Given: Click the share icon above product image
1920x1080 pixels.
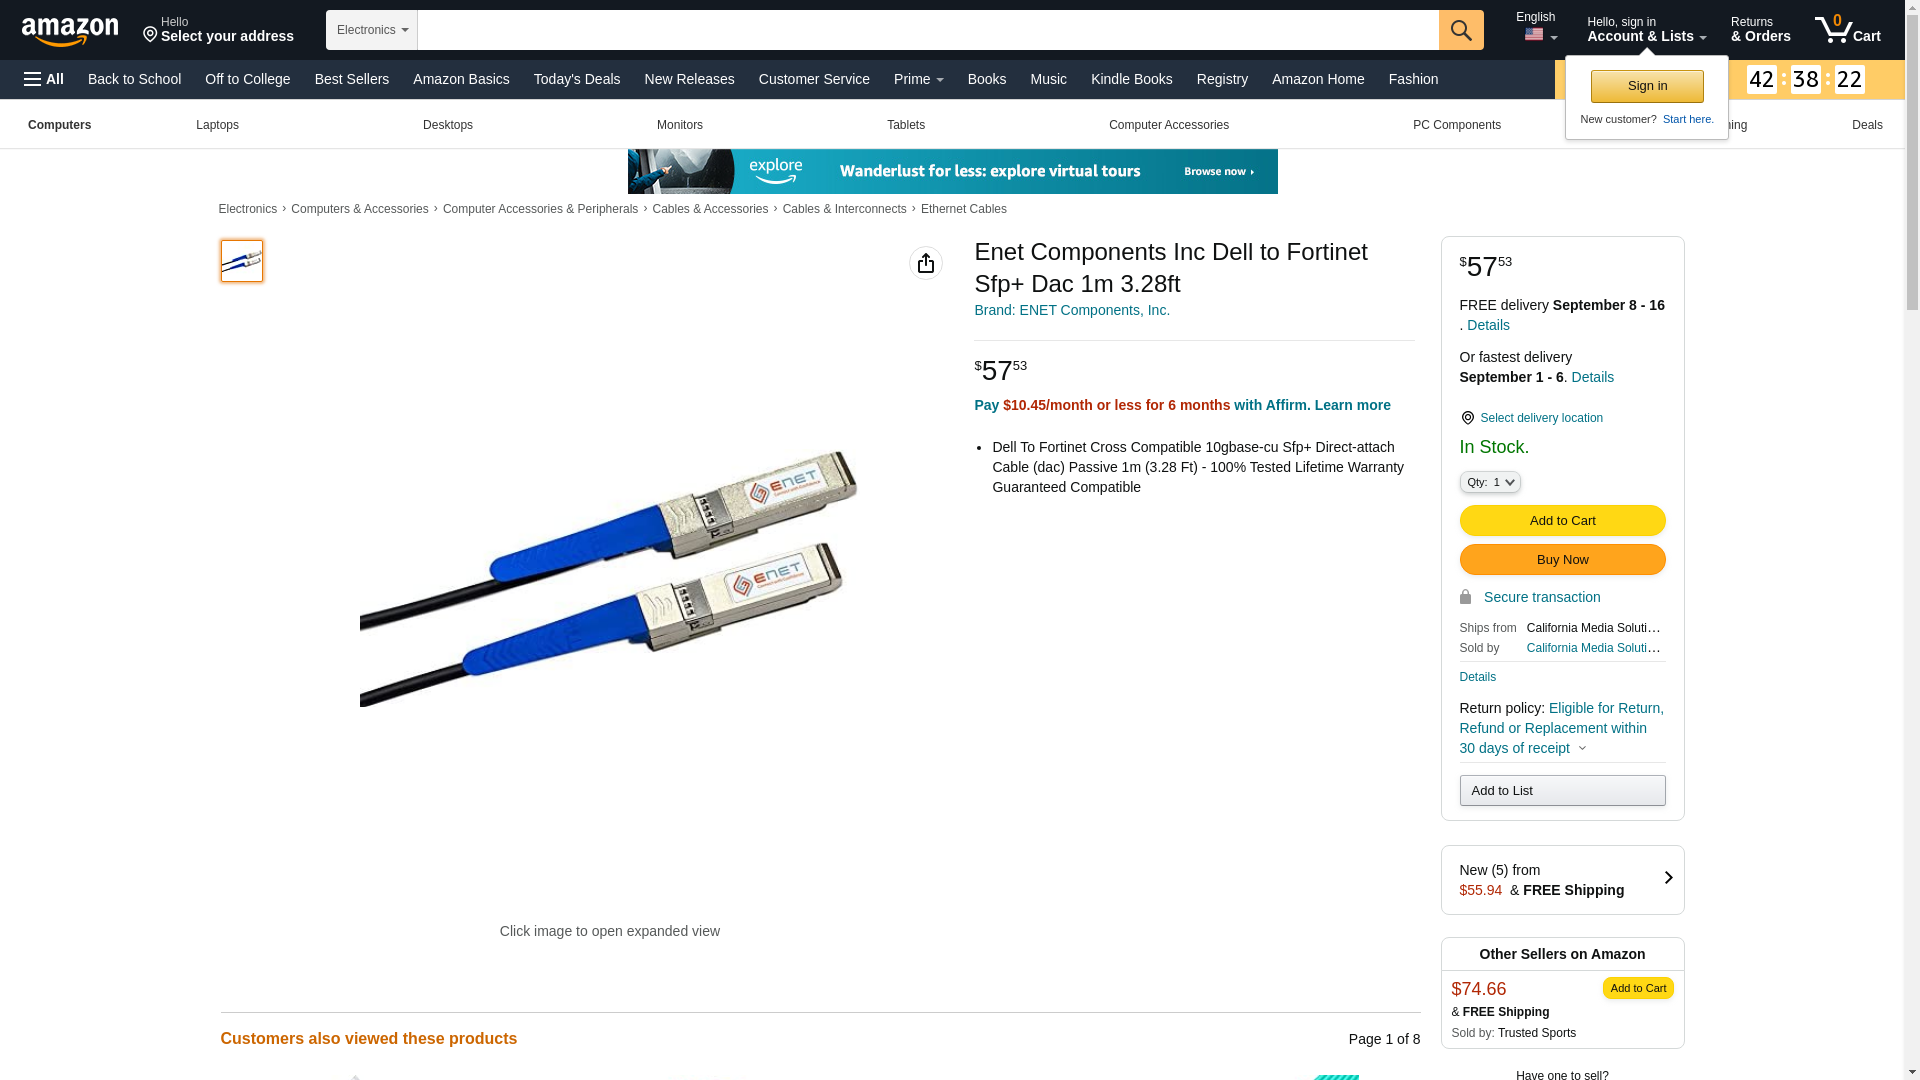Looking at the screenshot, I should click(926, 263).
